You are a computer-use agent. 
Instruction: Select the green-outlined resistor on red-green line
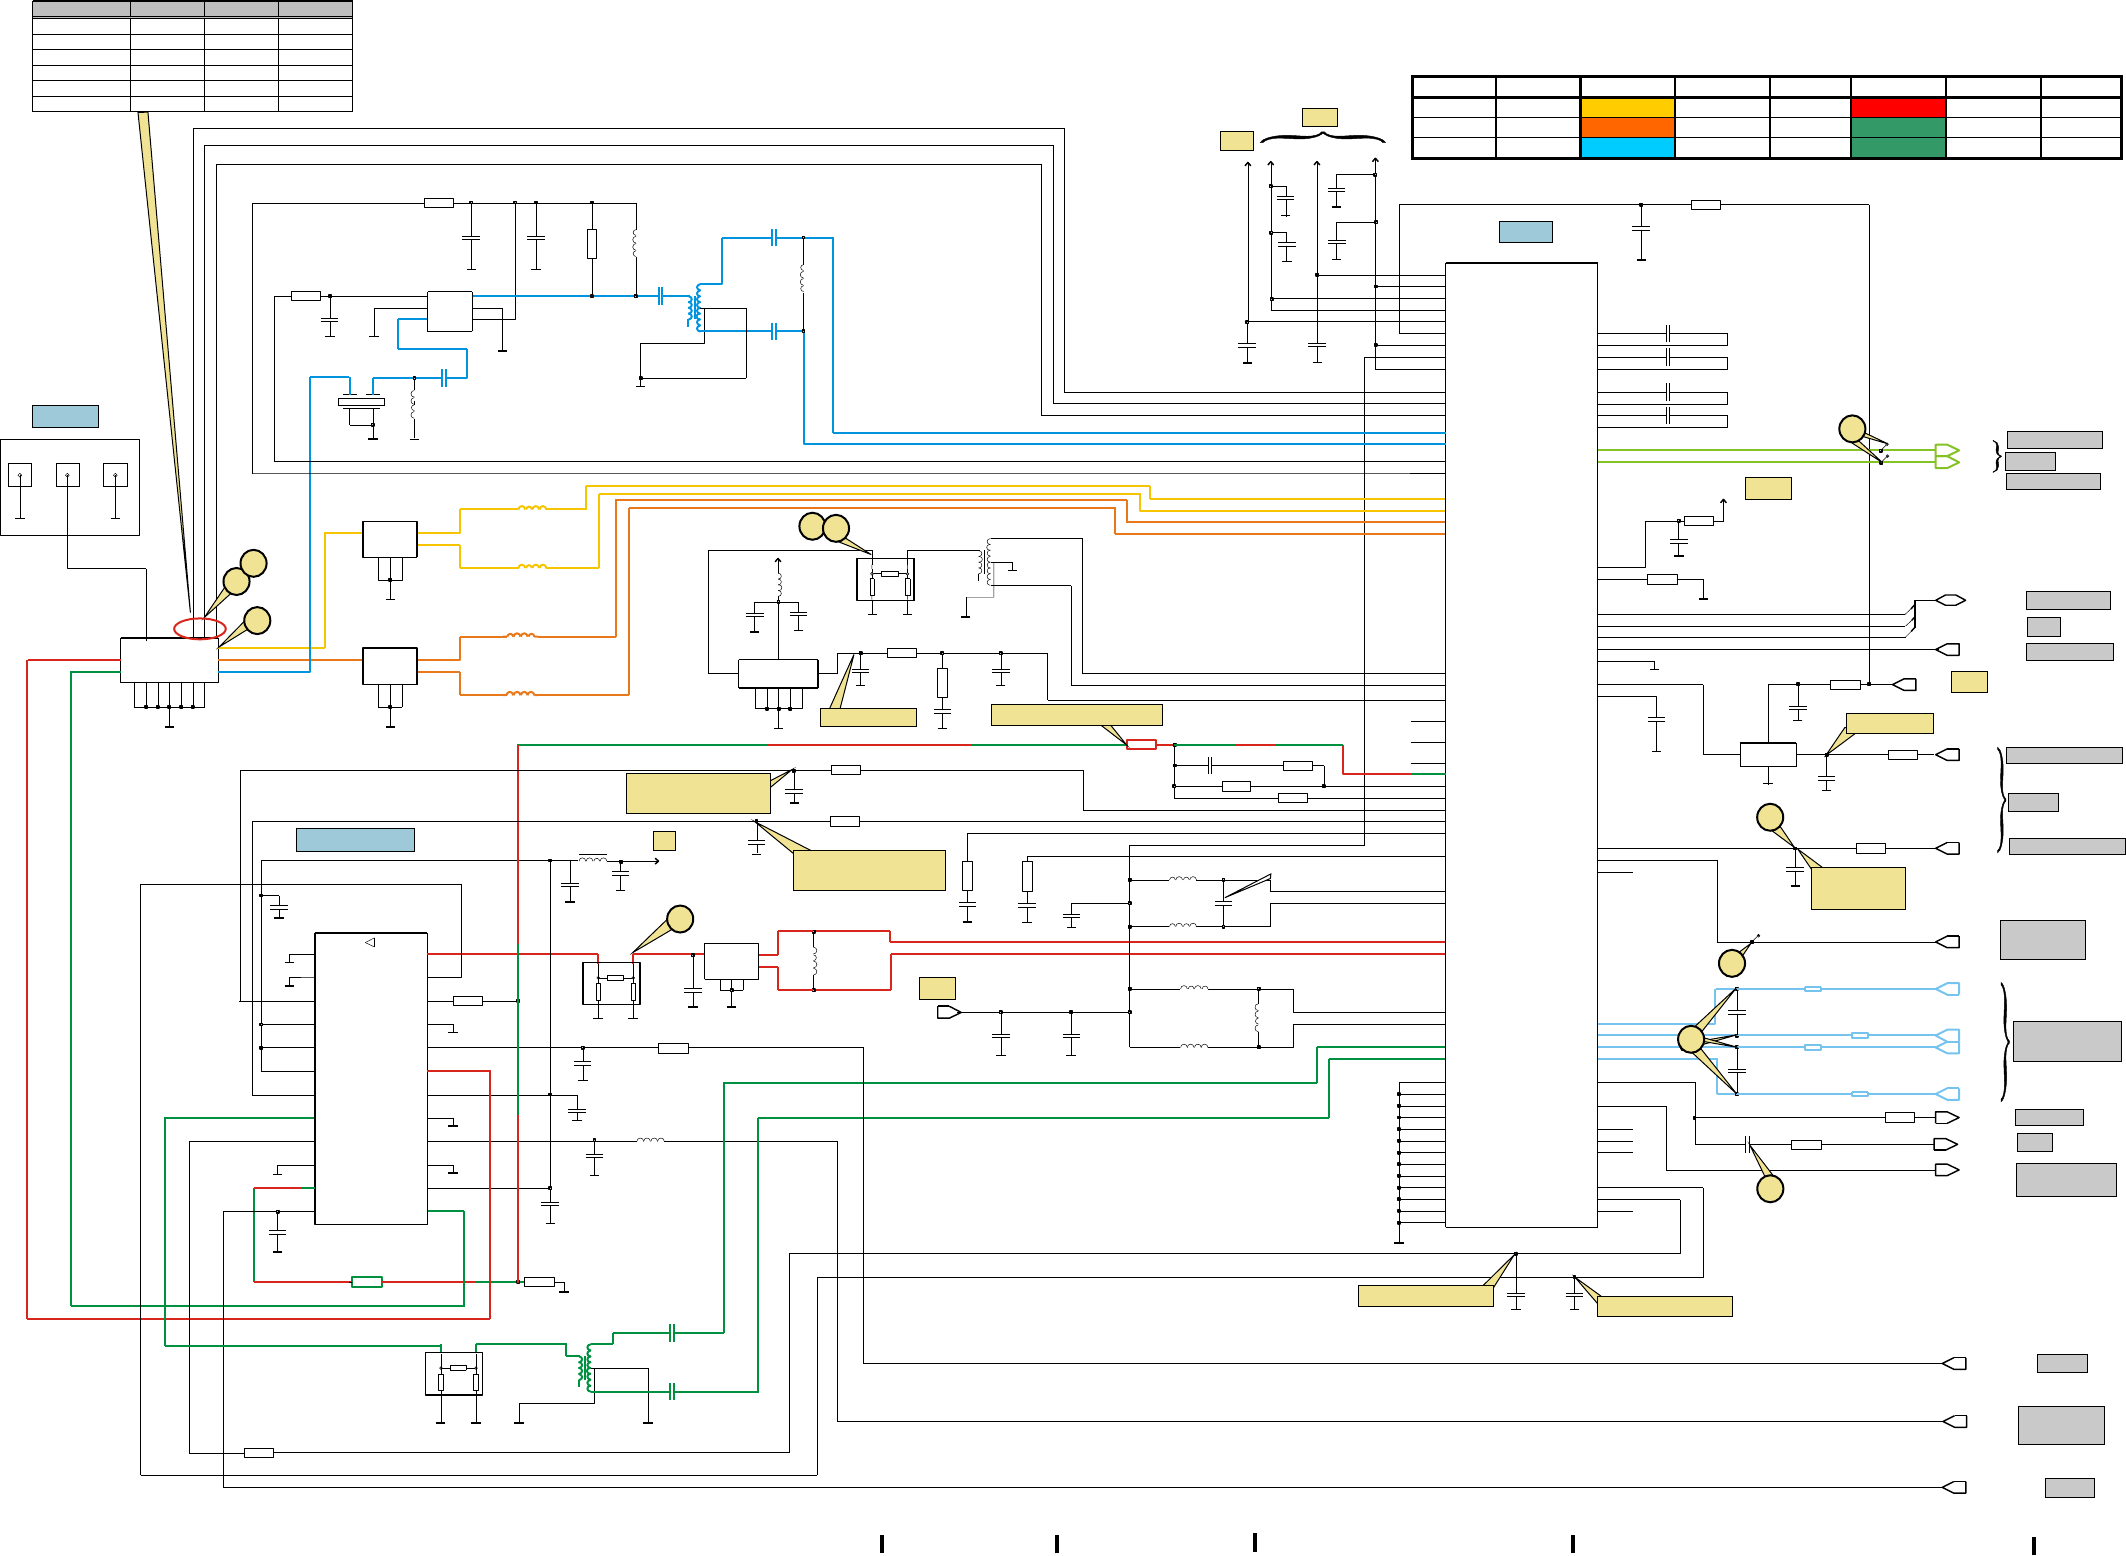pos(367,1282)
